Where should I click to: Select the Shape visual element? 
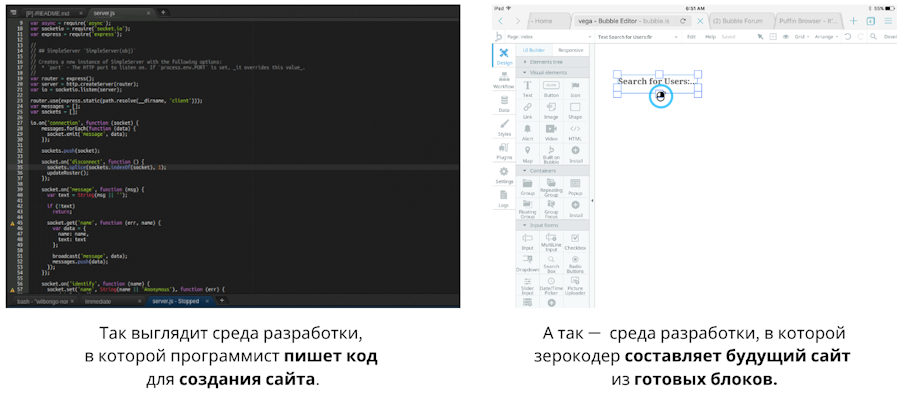[x=575, y=110]
